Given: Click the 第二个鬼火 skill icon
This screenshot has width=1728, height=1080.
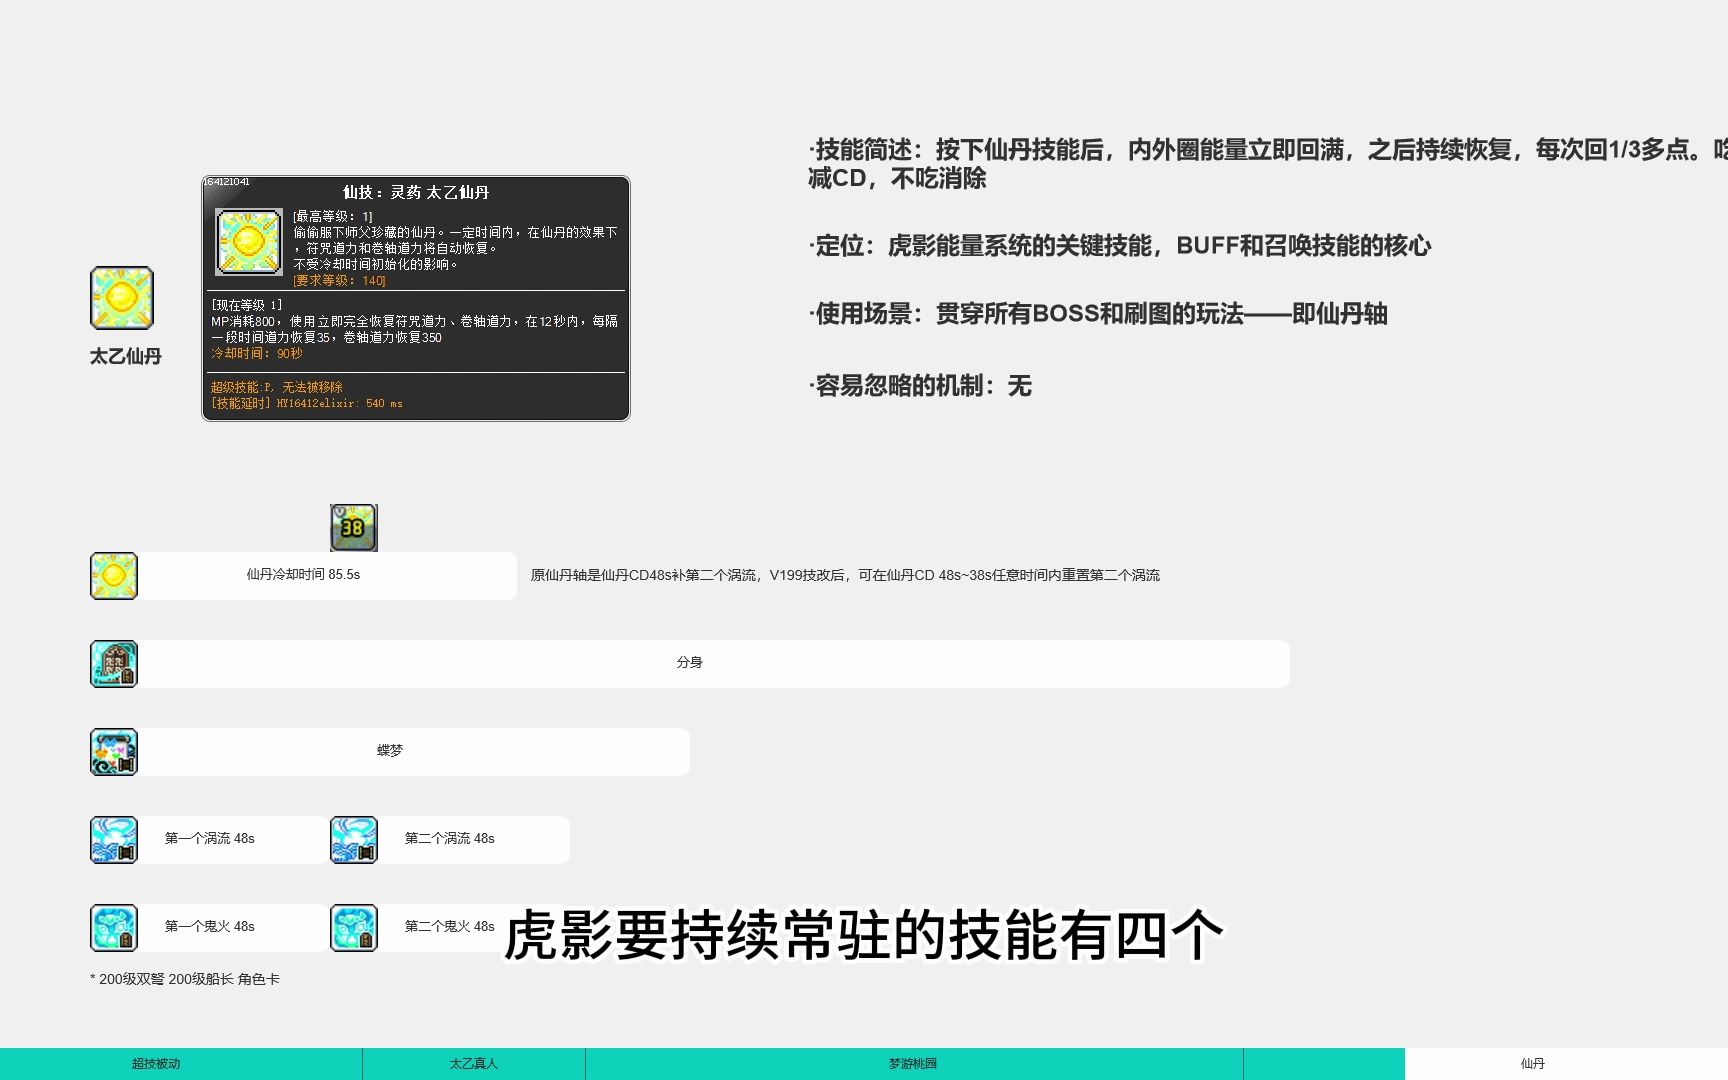Looking at the screenshot, I should pos(354,928).
